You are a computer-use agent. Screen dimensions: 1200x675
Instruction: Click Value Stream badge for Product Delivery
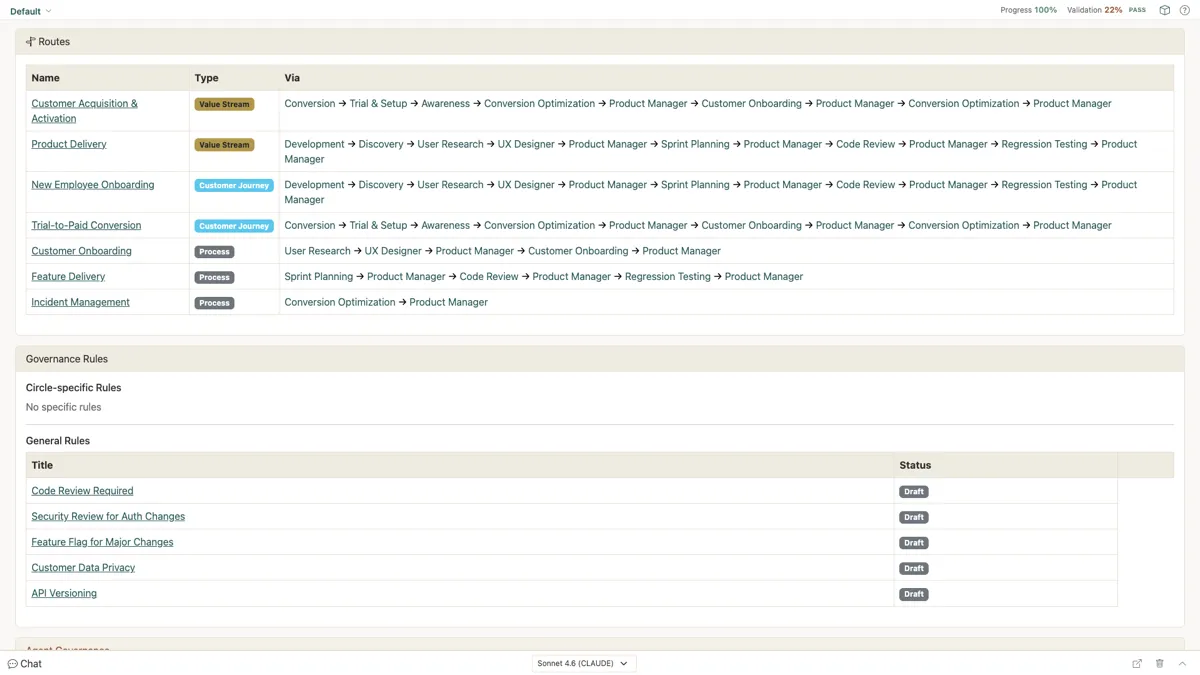(x=224, y=145)
